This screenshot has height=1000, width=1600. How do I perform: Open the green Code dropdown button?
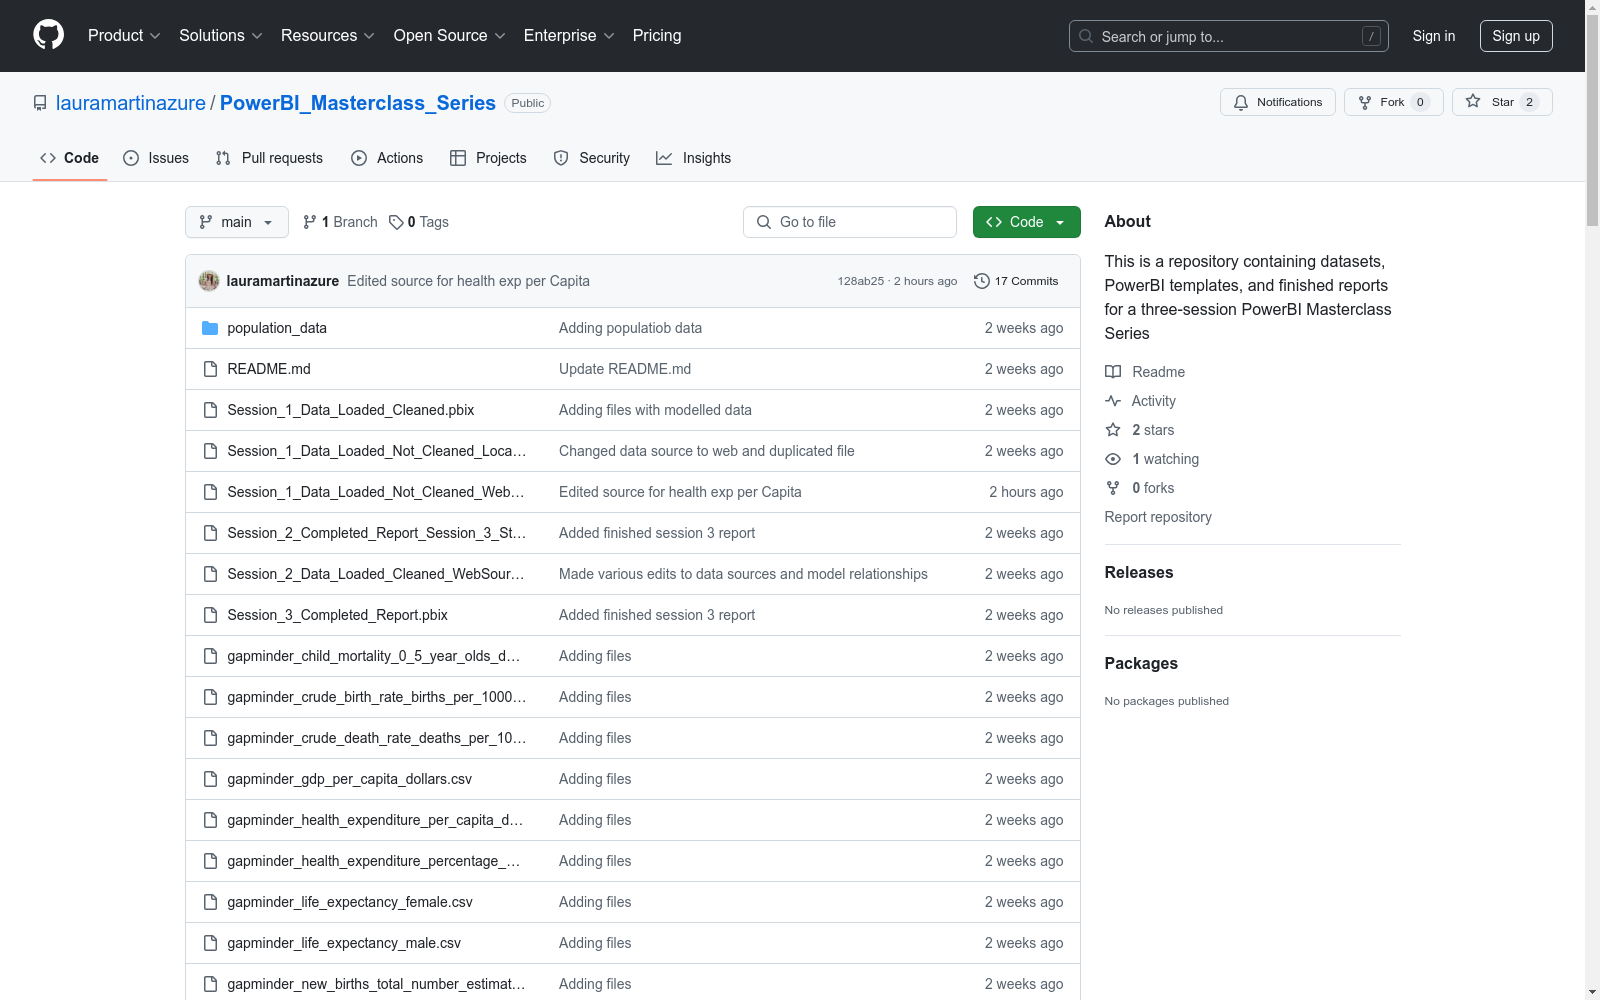[x=1026, y=222]
